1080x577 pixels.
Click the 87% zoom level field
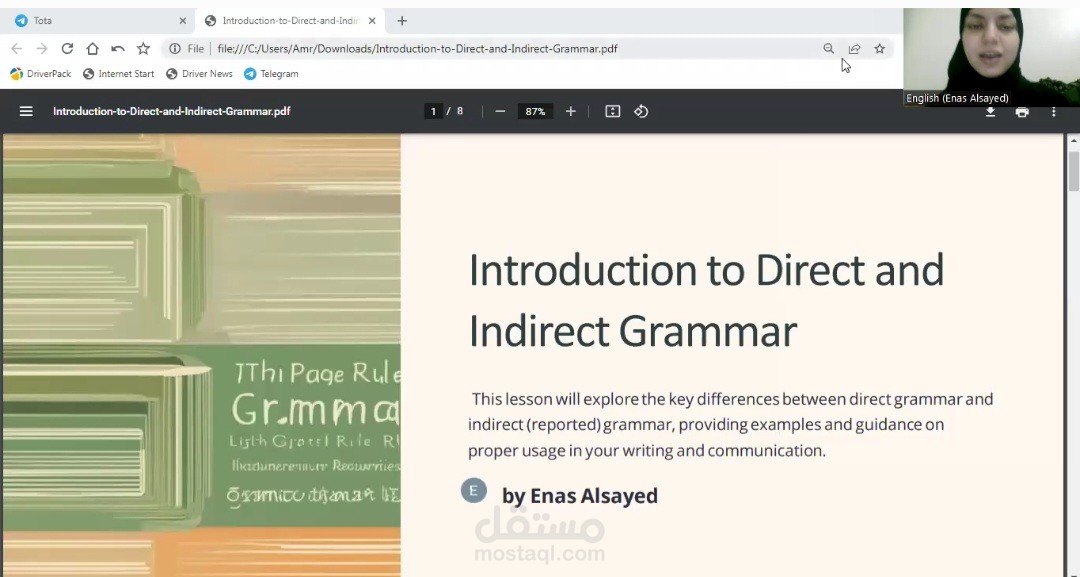tap(535, 112)
